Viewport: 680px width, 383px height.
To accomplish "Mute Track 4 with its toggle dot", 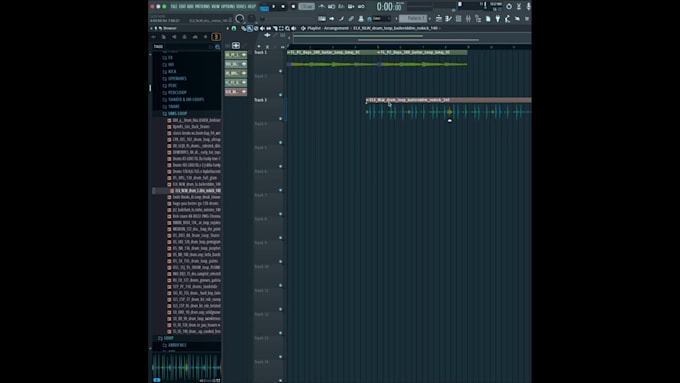I will [x=281, y=142].
